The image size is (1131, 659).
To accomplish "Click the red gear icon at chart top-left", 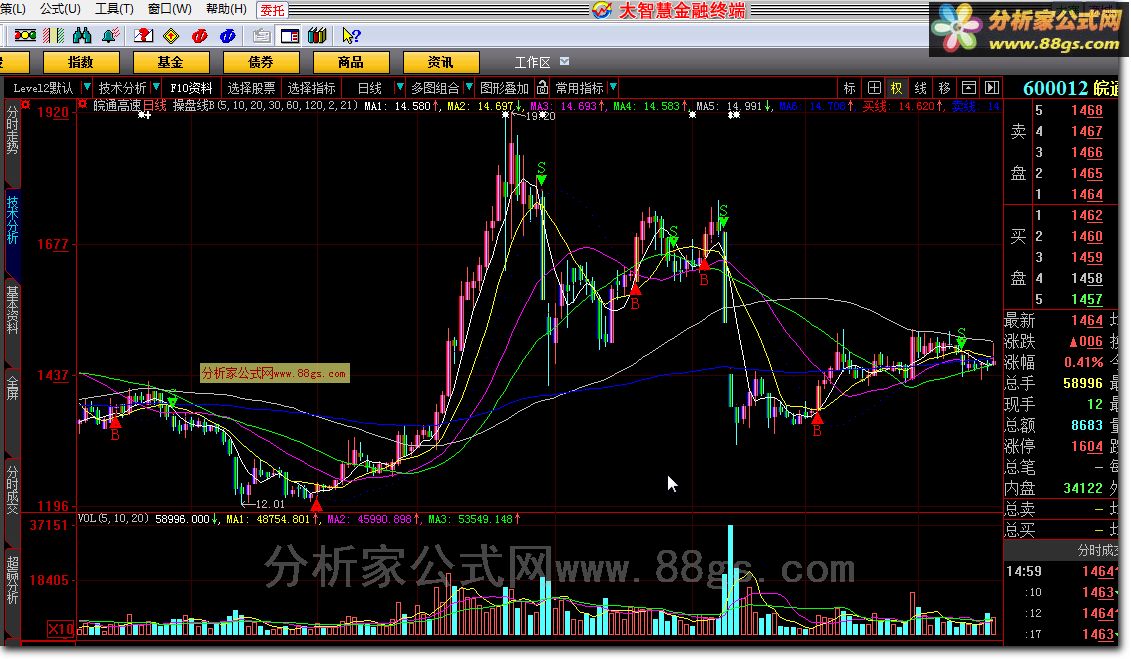I will pos(25,105).
